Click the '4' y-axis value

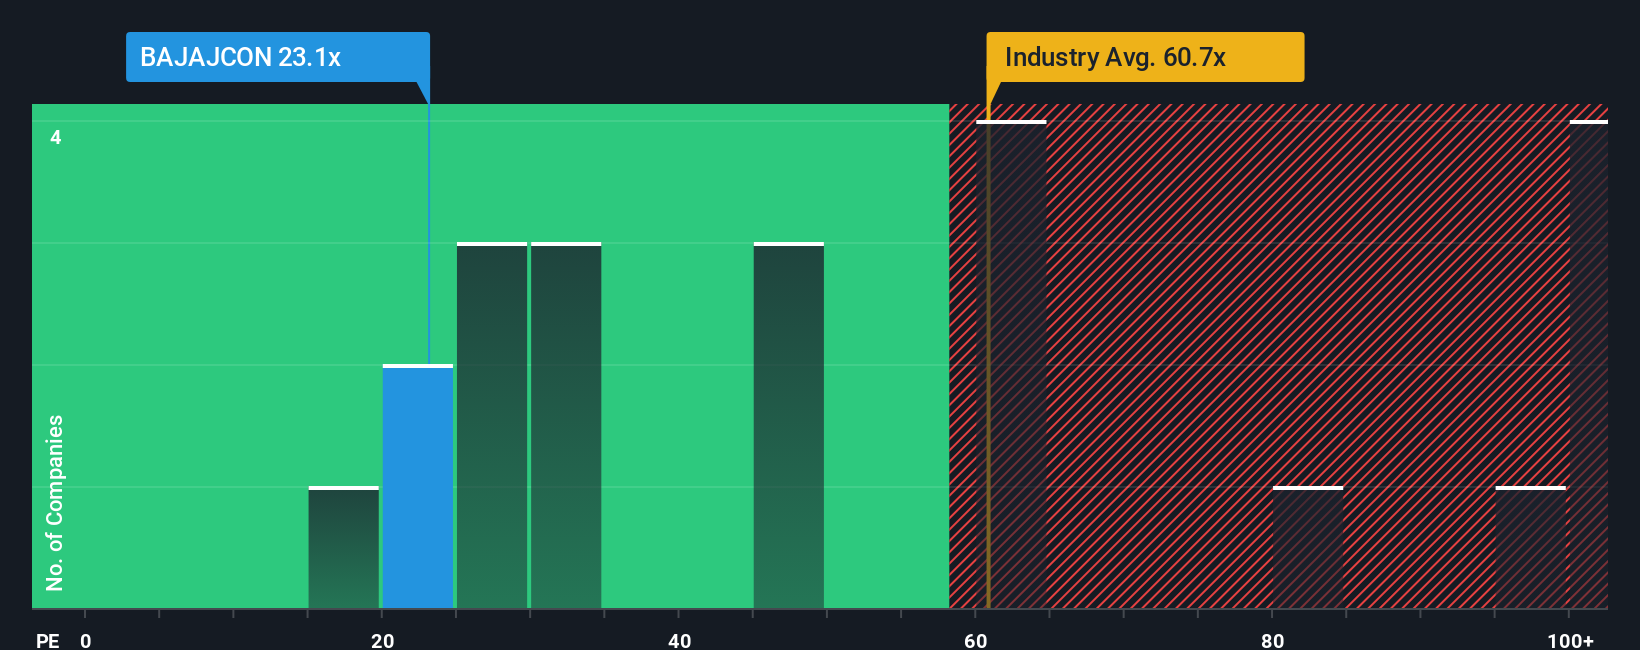[56, 137]
